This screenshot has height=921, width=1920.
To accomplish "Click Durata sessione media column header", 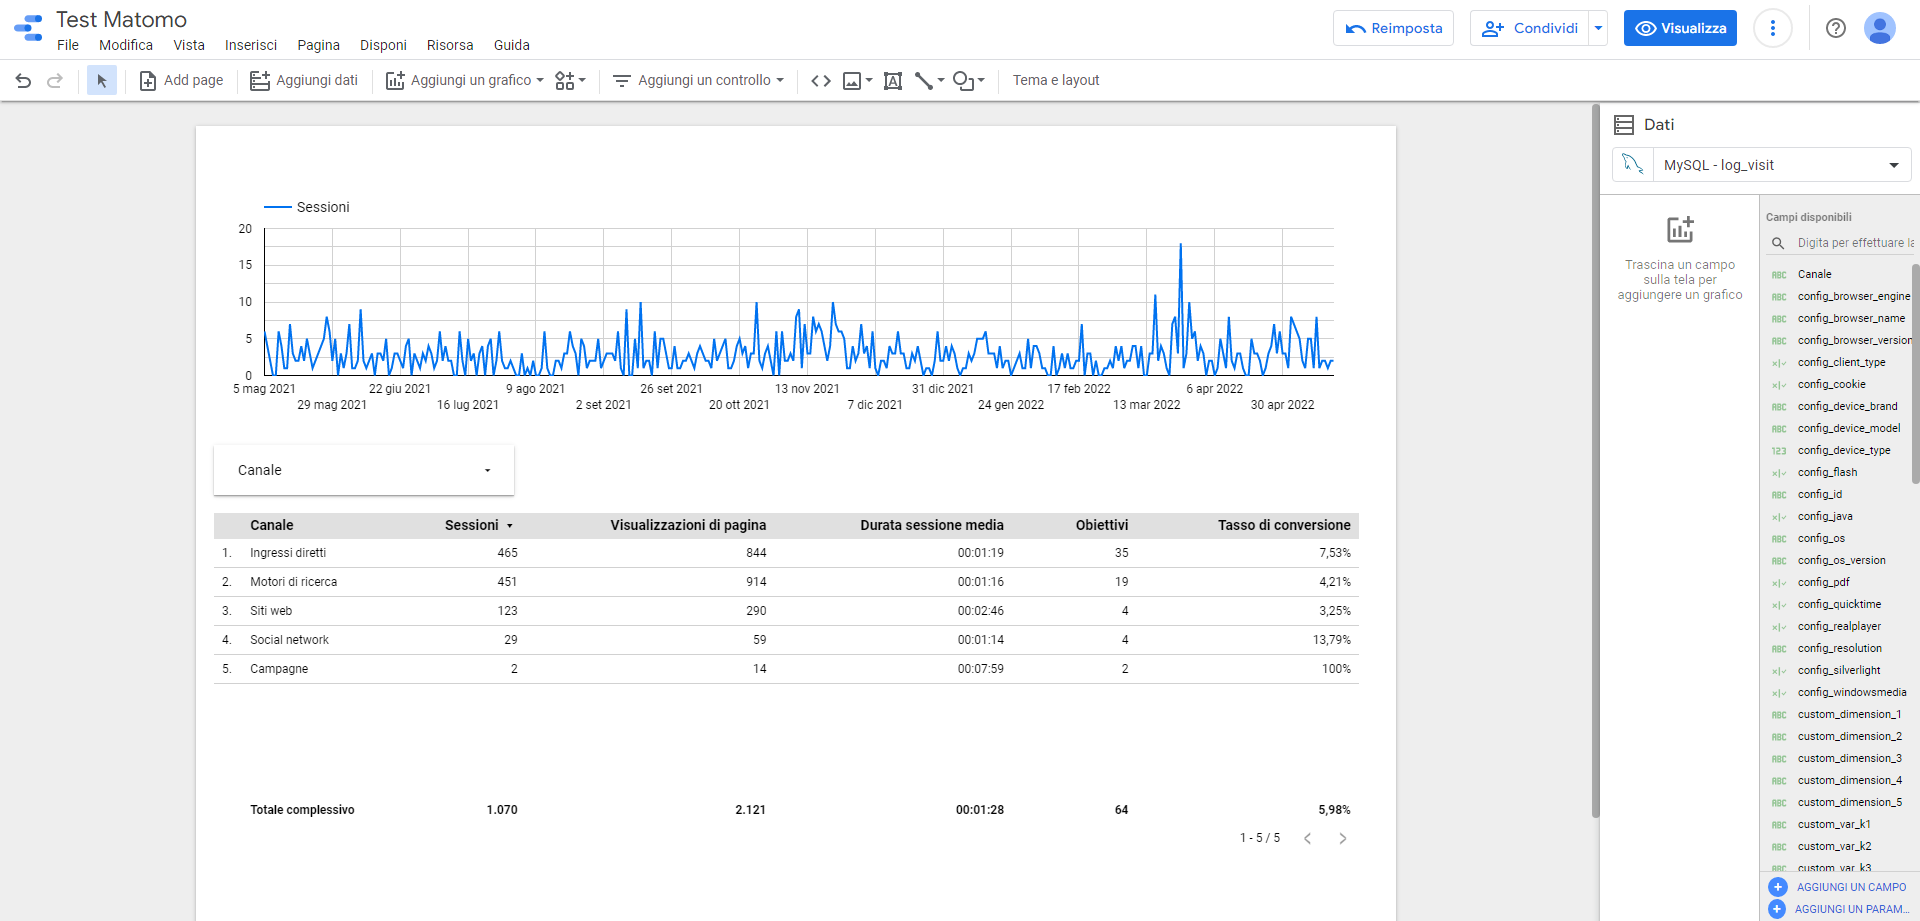I will (932, 525).
